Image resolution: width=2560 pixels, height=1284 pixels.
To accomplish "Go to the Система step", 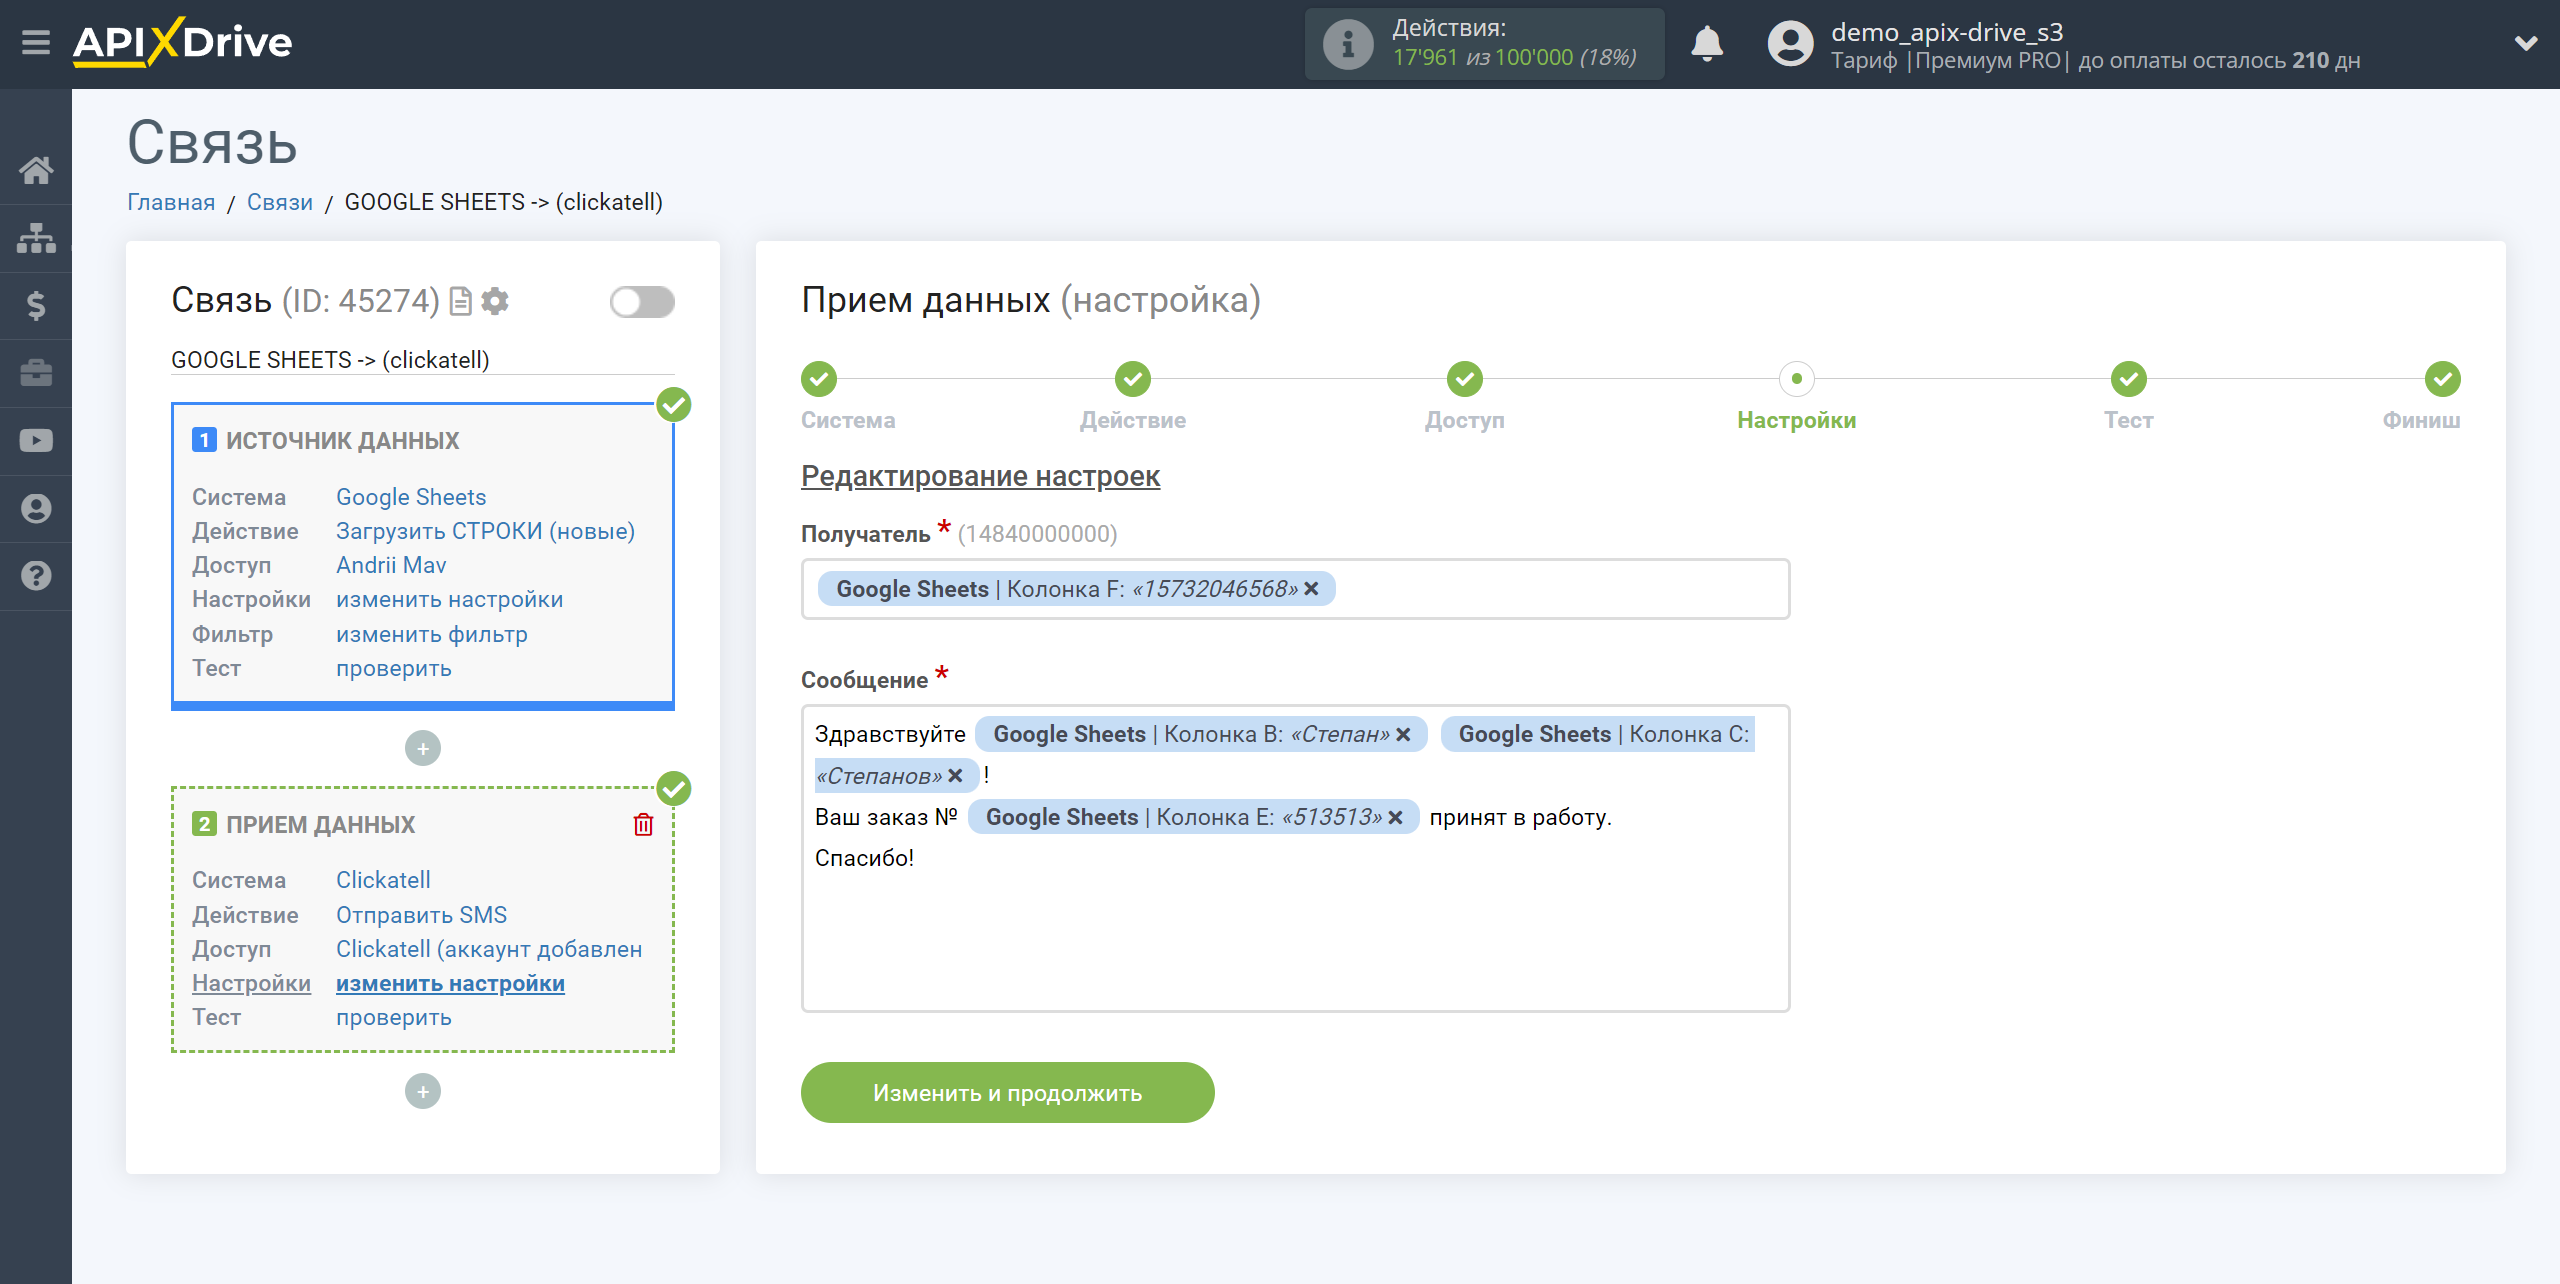I will (819, 379).
